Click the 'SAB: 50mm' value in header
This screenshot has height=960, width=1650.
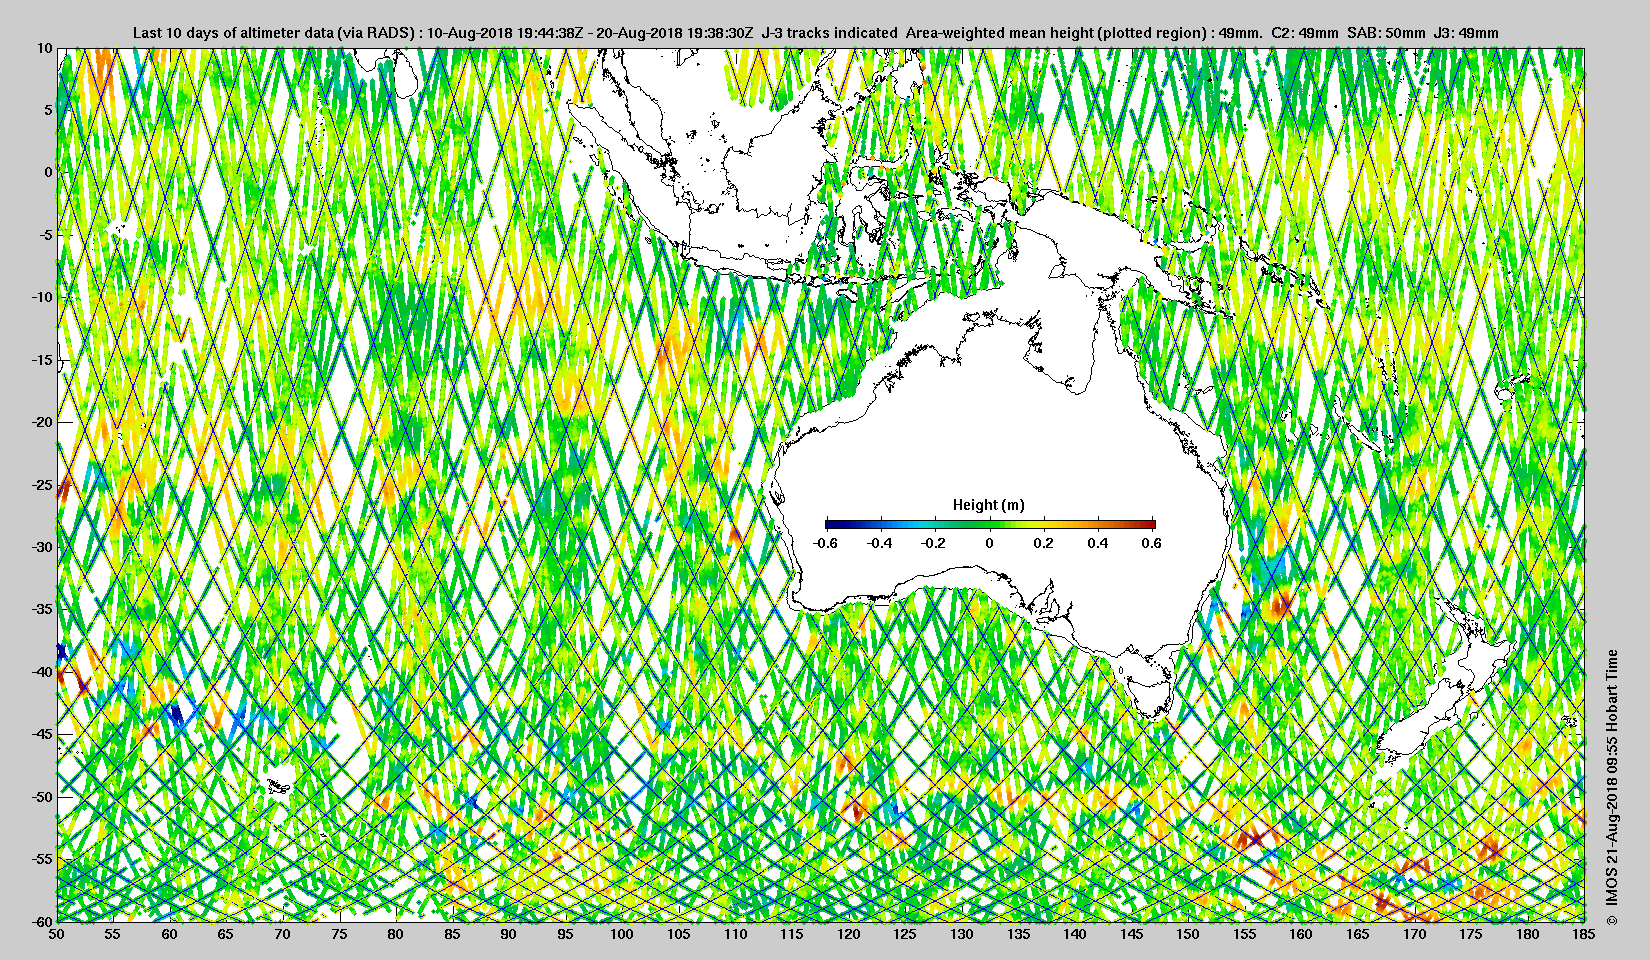1386,33
